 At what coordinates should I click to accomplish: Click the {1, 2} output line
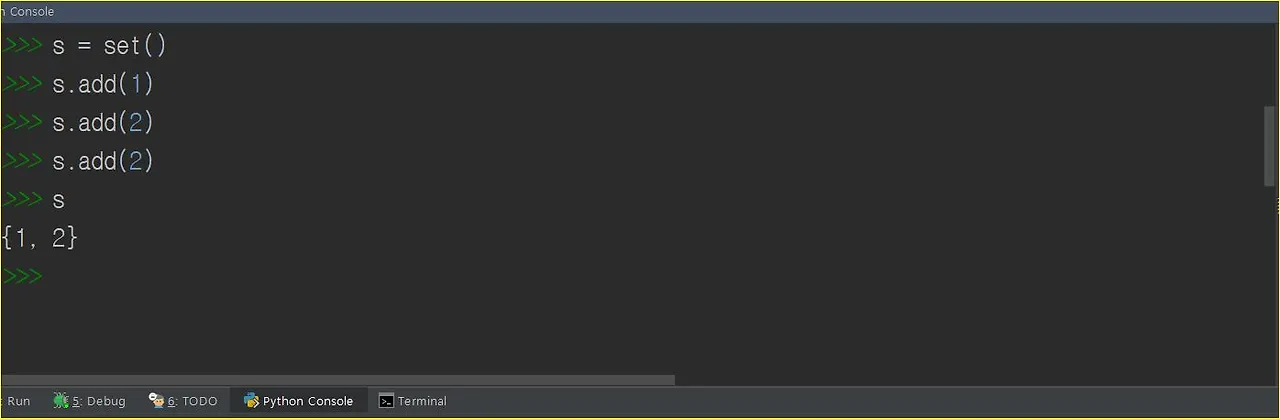pos(40,238)
